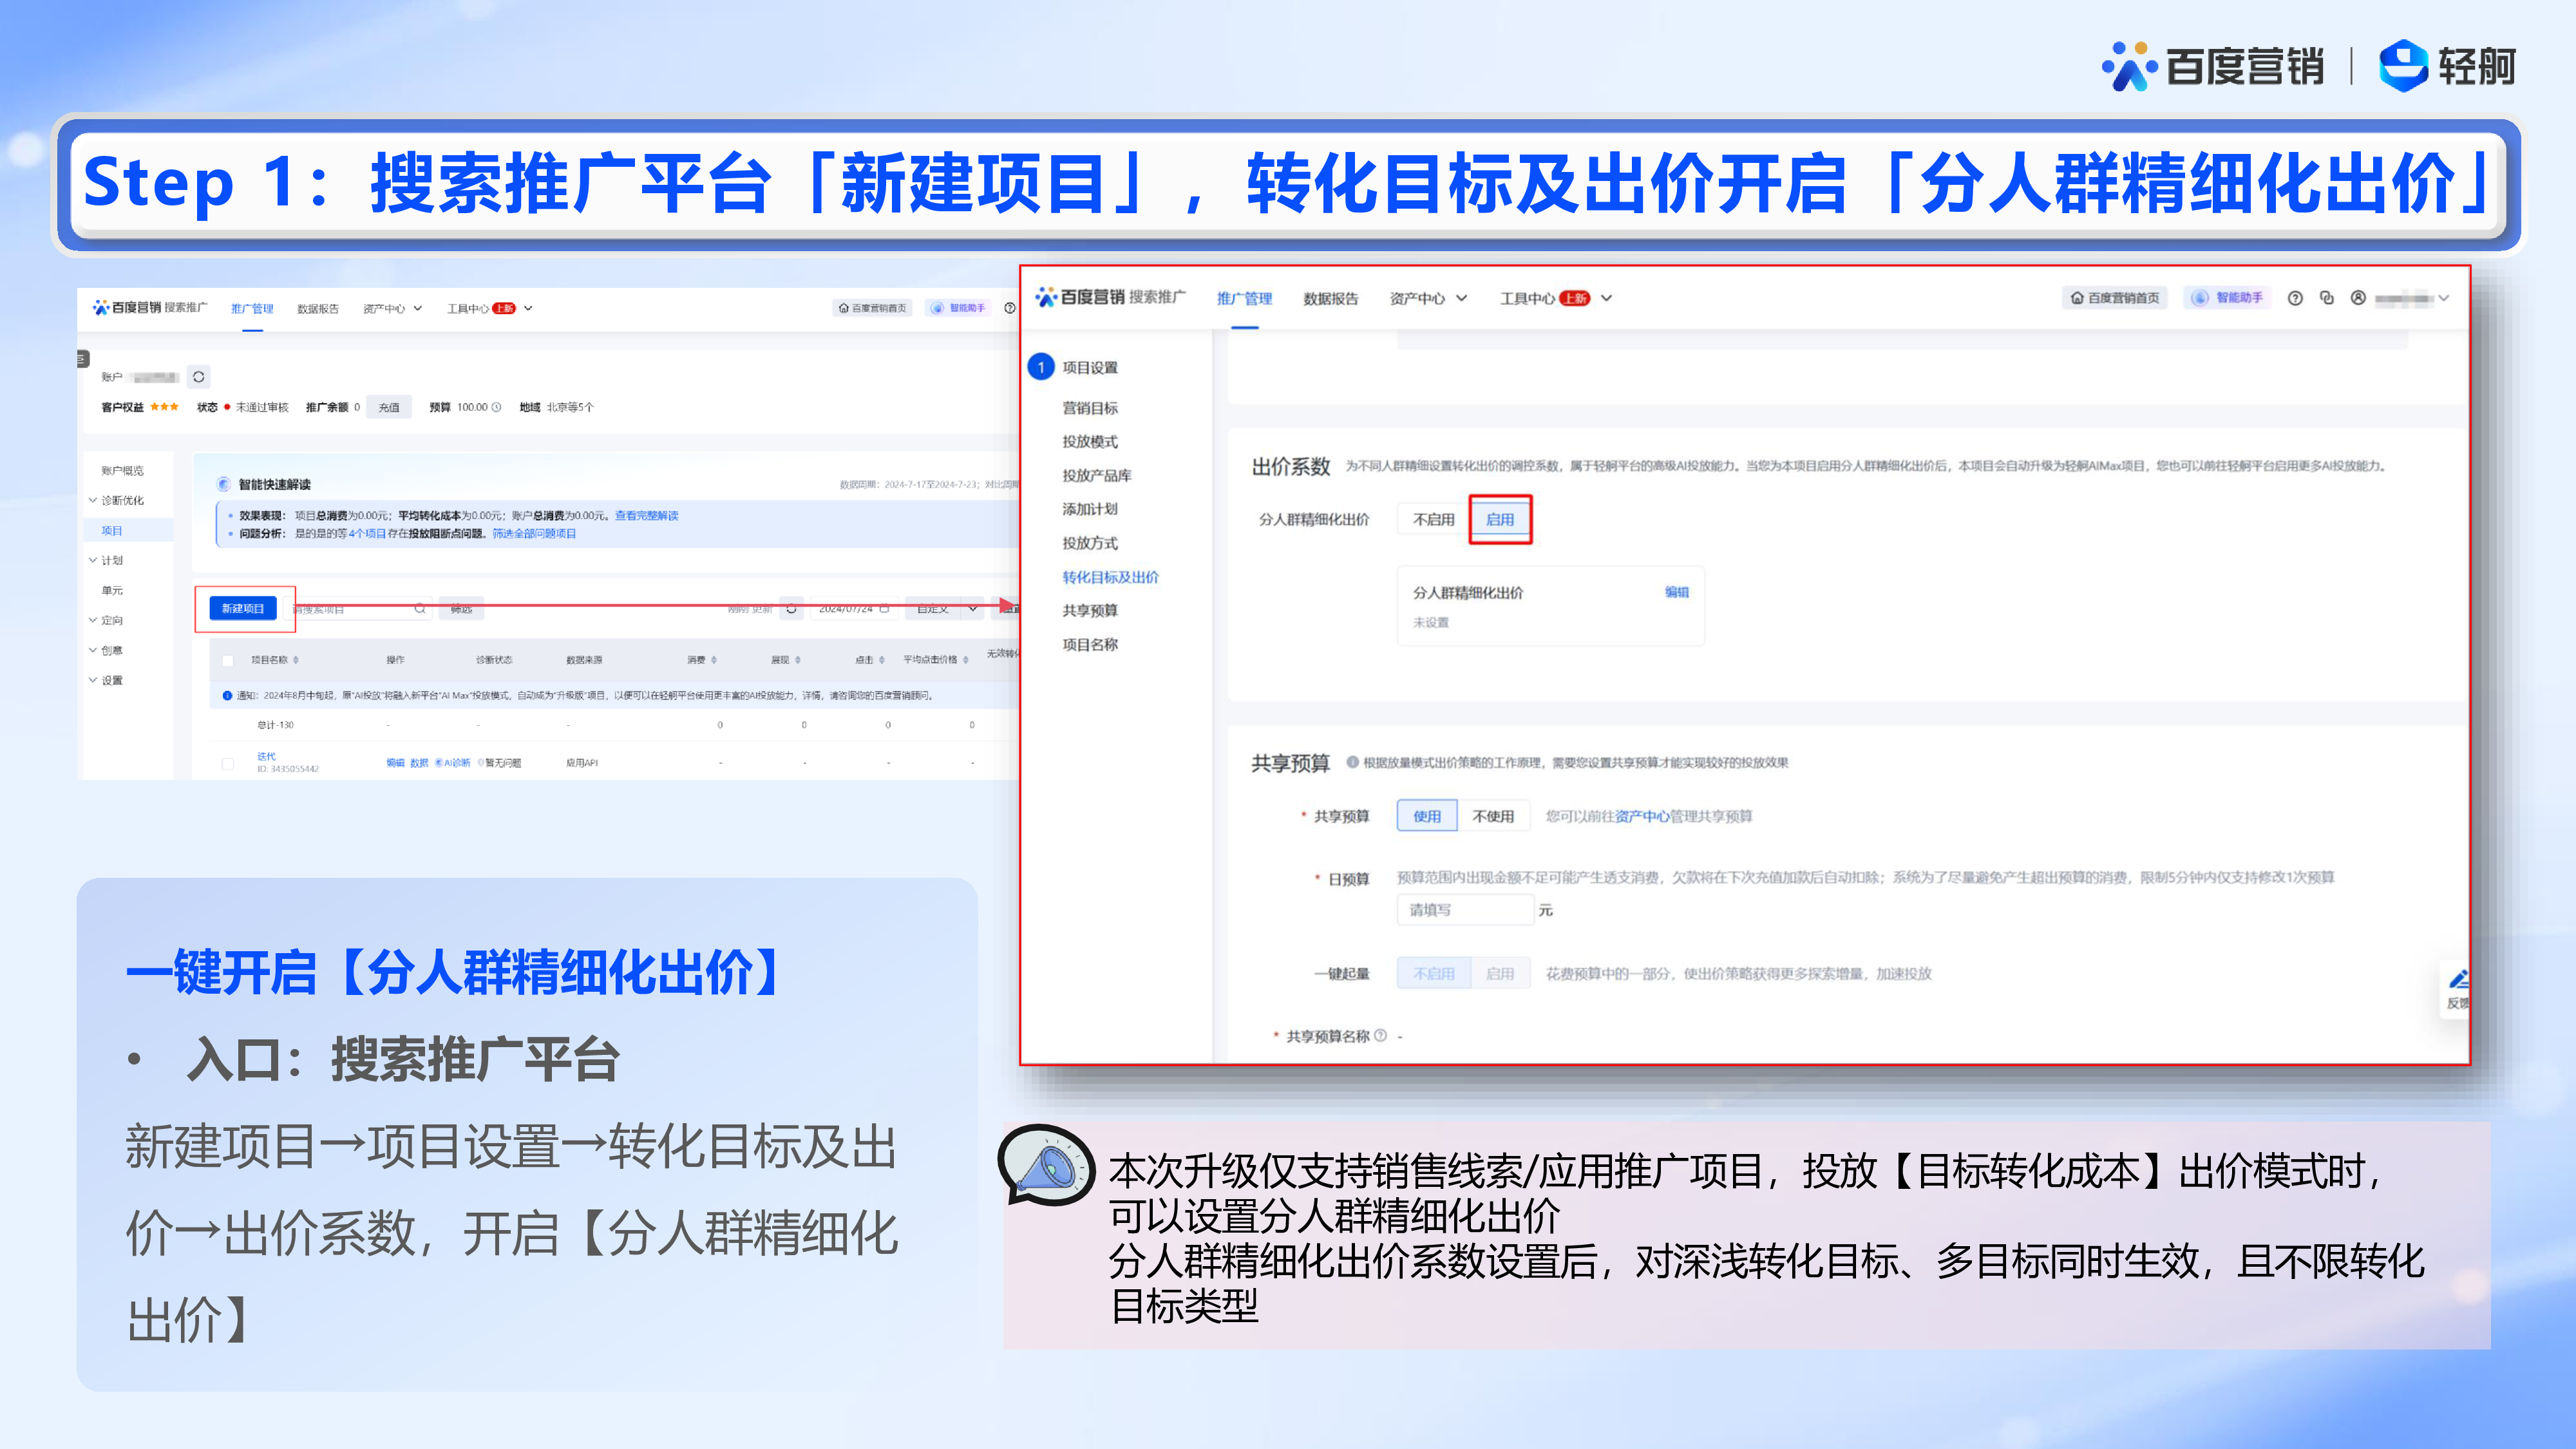The height and width of the screenshot is (1449, 2576).
Task: Click the copy/link icon in right window header
Action: coord(2327,298)
